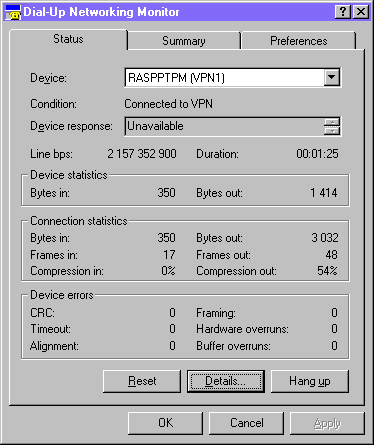This screenshot has width=374, height=445.
Task: Click the Cancel button
Action: [246, 423]
